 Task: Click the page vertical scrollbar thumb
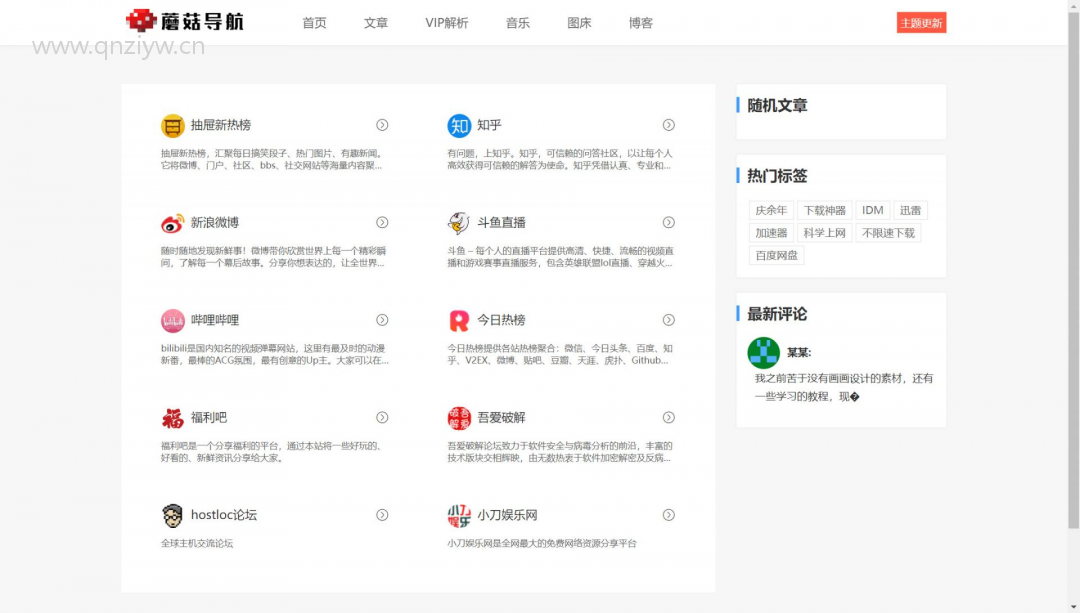tap(1074, 270)
